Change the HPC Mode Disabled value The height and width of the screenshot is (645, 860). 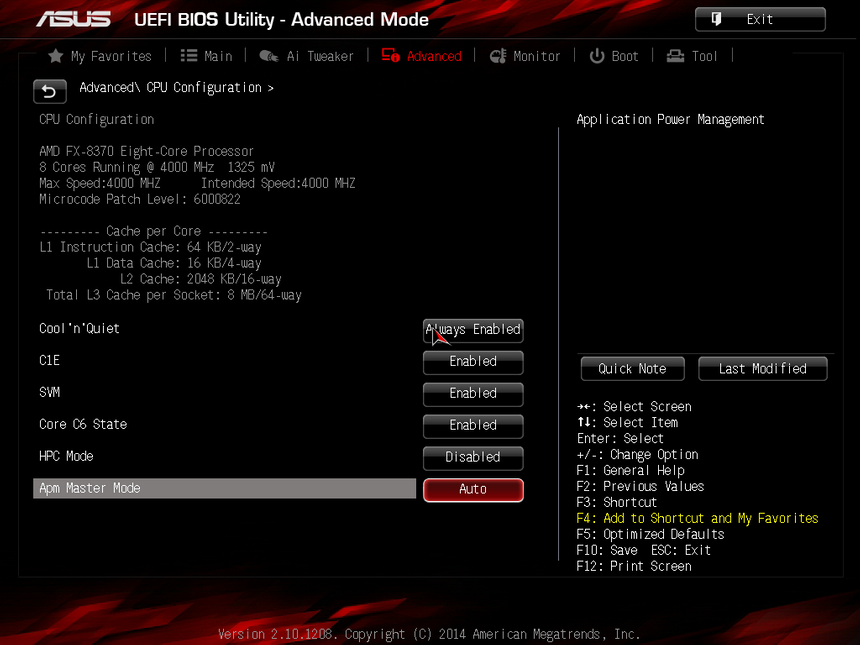click(x=473, y=458)
